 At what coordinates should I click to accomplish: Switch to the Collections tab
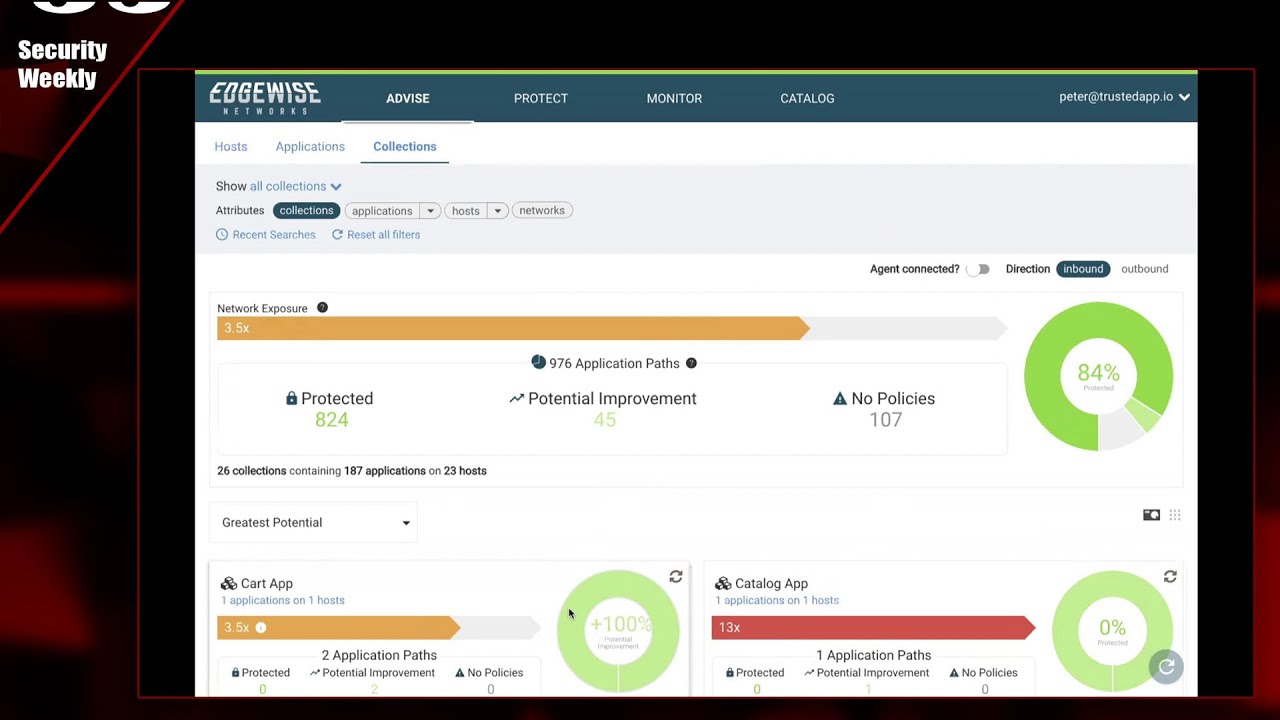click(x=405, y=146)
